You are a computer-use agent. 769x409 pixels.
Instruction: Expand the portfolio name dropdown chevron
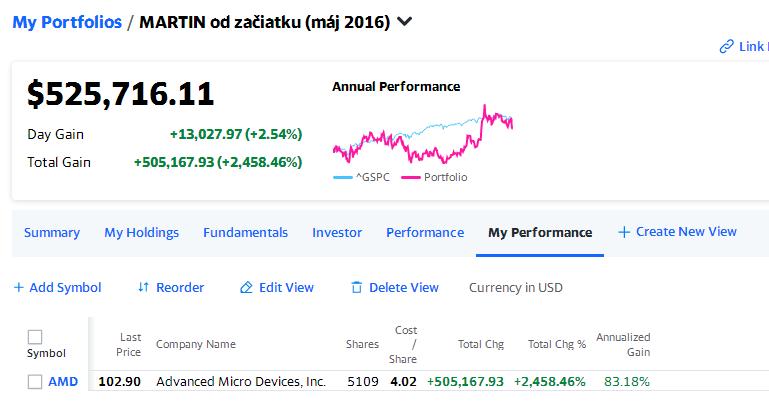(x=404, y=22)
